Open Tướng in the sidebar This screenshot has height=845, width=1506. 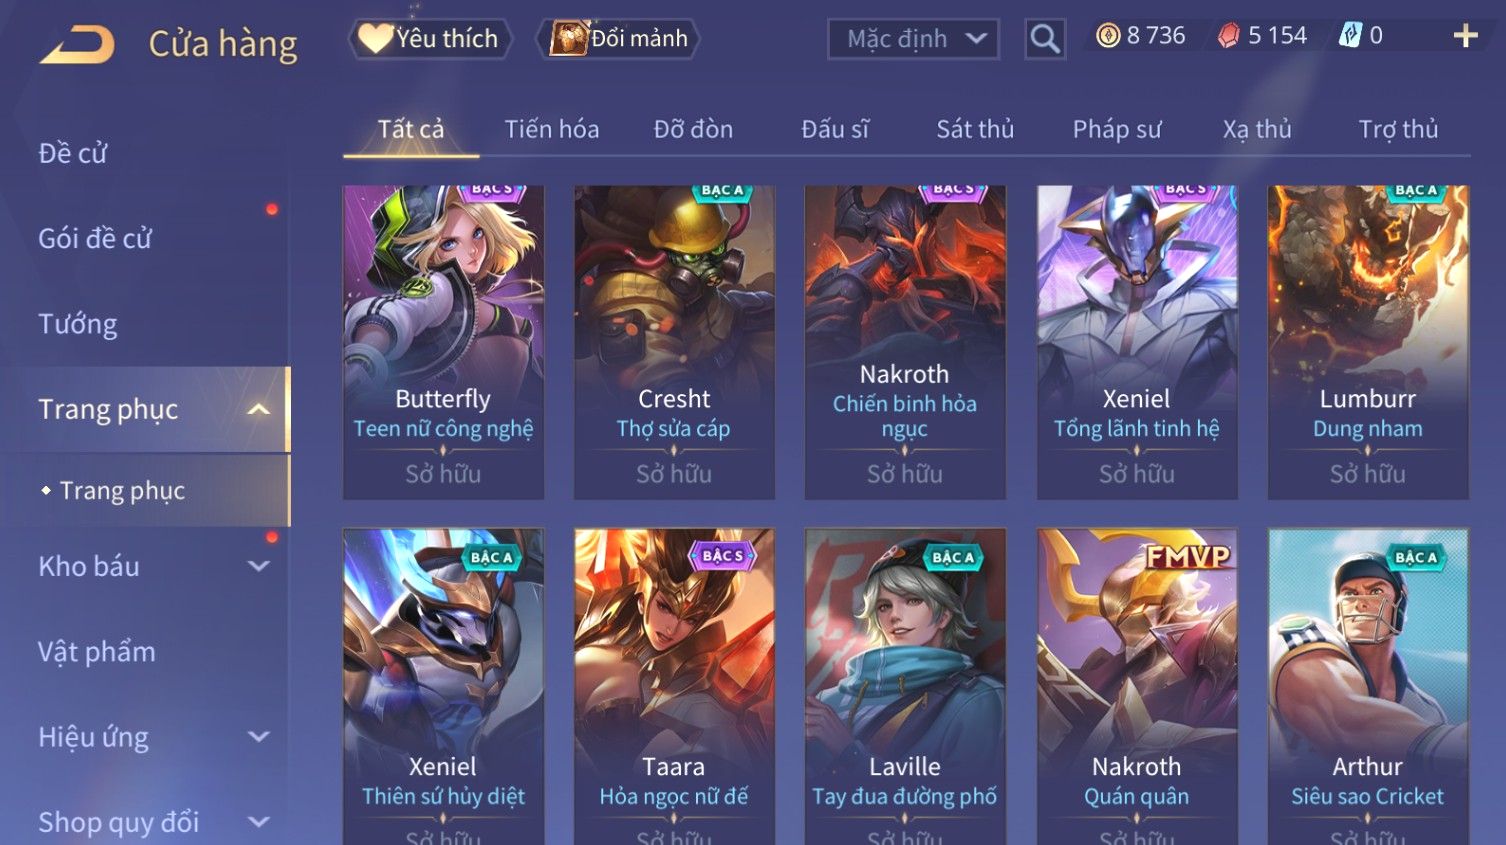click(78, 324)
